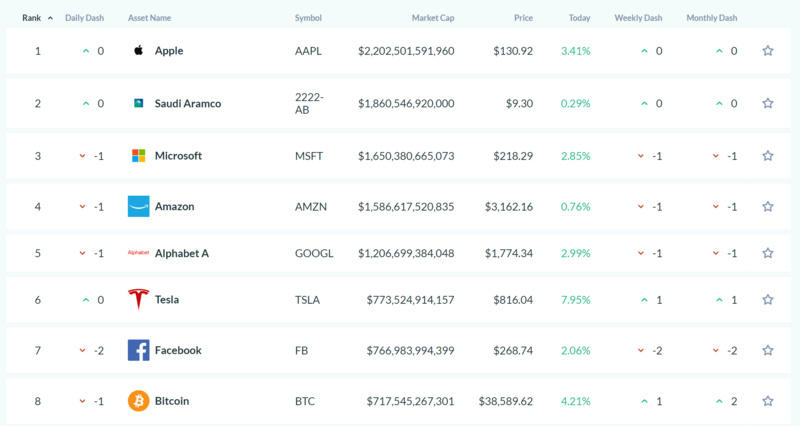Screen dimensions: 800x426
Task: Click the Tesla logo icon
Action: click(x=139, y=299)
